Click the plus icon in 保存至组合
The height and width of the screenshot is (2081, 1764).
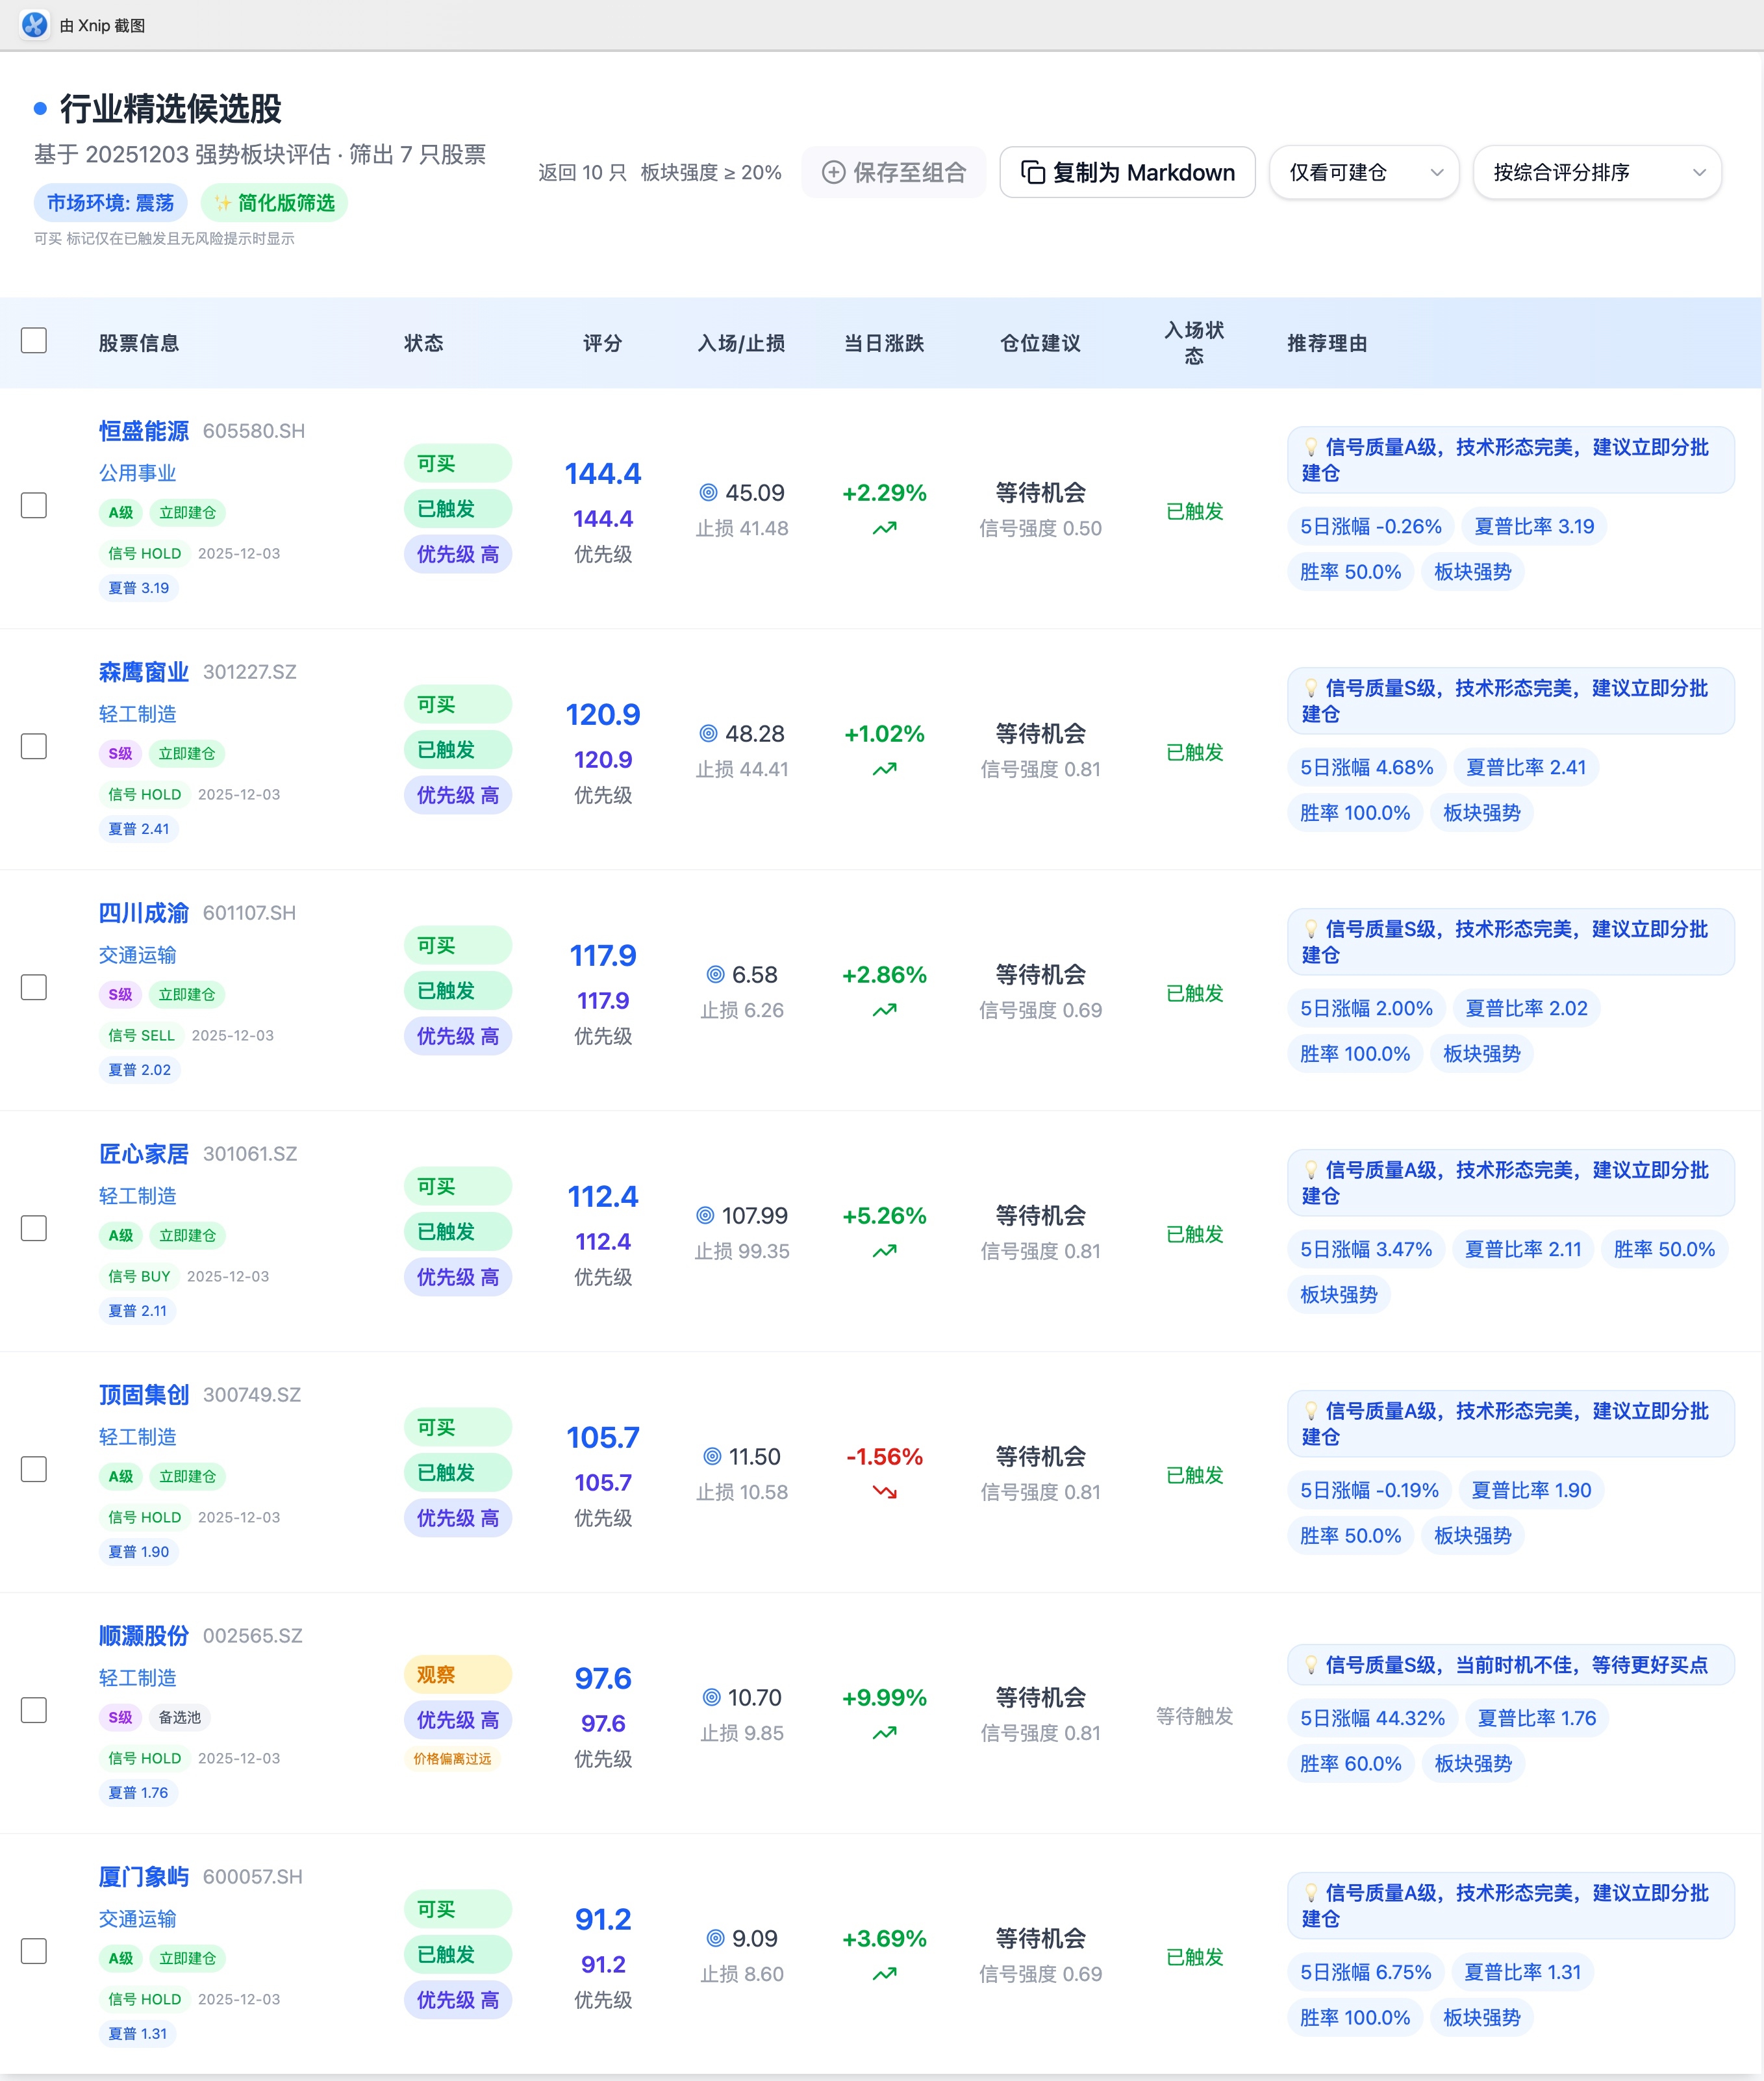(x=833, y=172)
